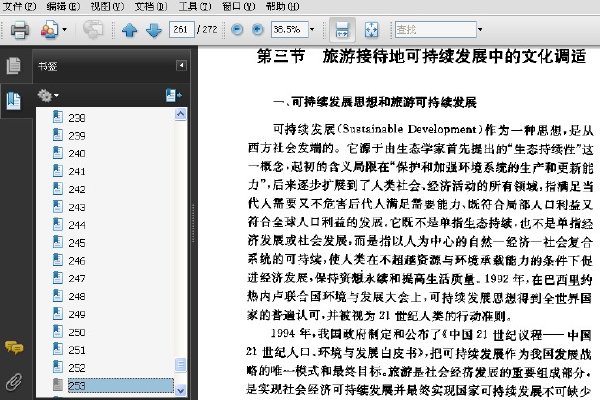Go to previous page with up arrow
The image size is (600, 400).
pos(129,30)
